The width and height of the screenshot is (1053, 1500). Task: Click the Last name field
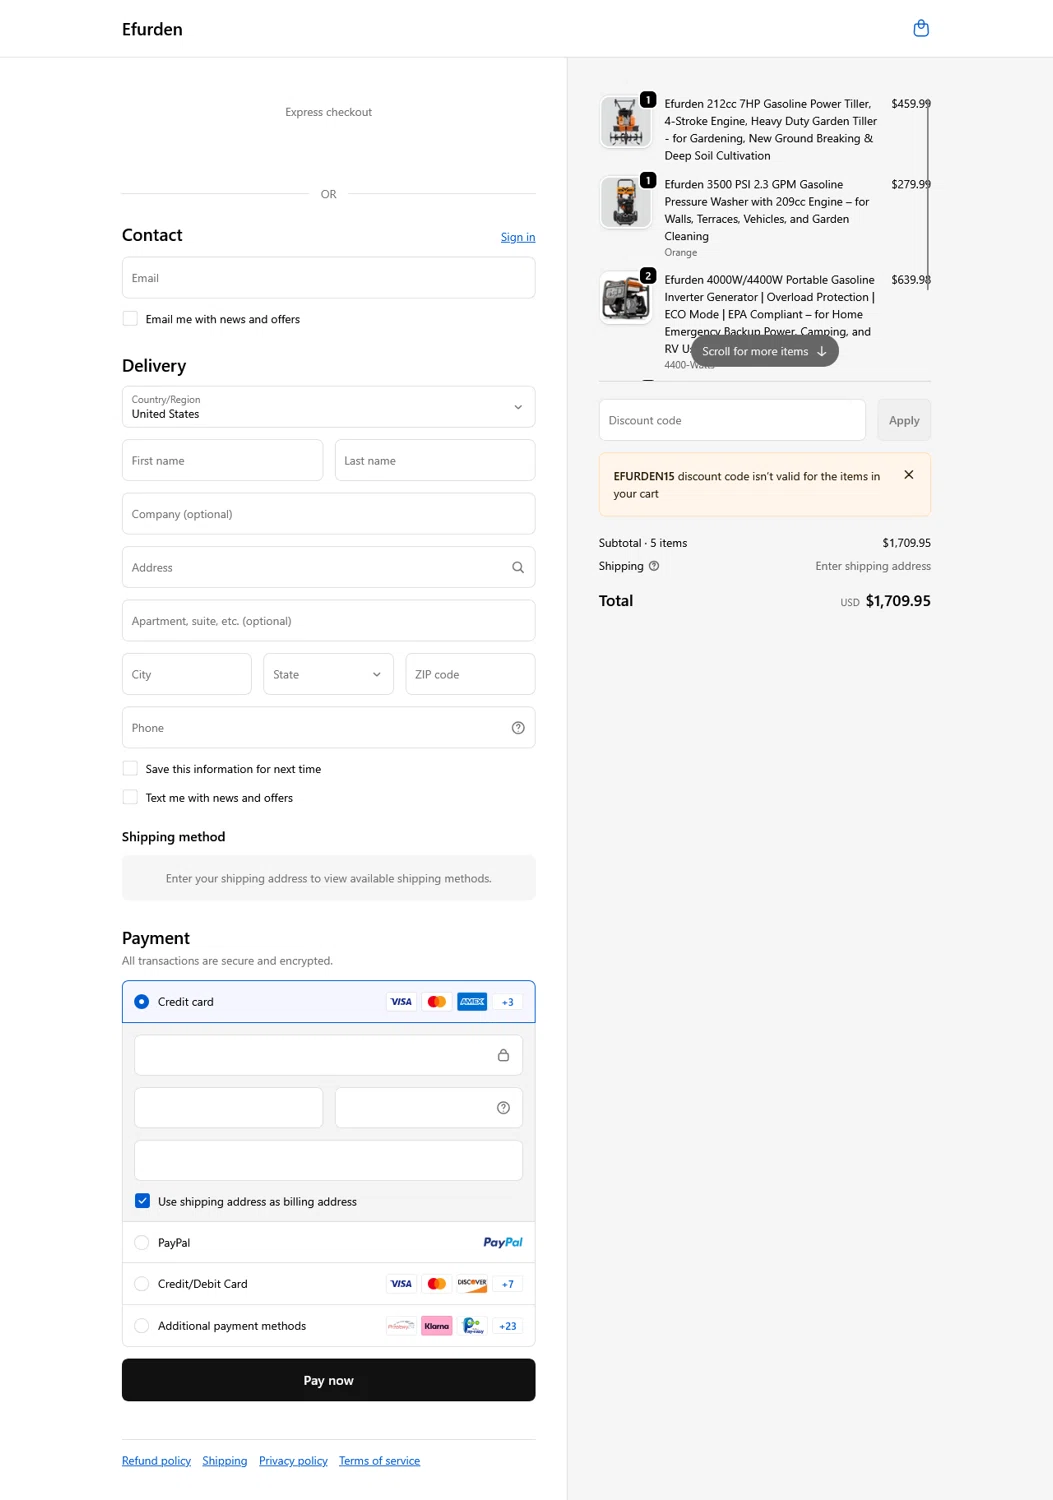pyautogui.click(x=435, y=460)
